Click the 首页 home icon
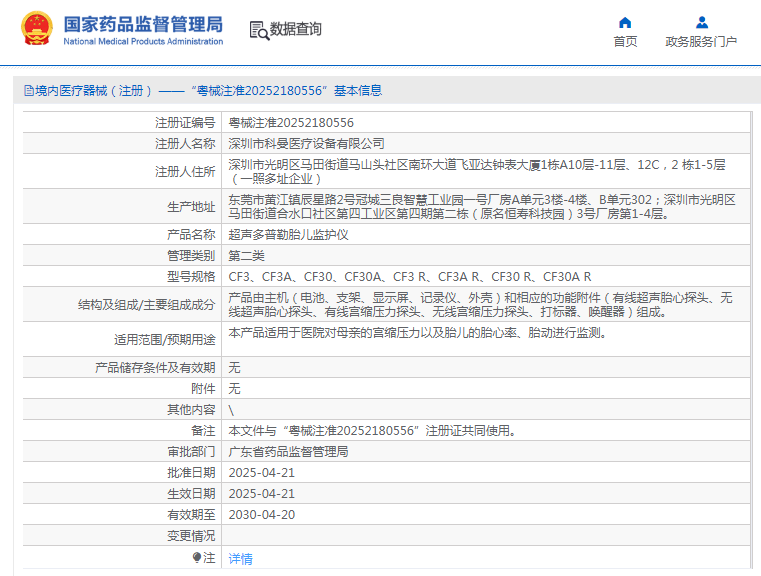This screenshot has height=576, width=761. pyautogui.click(x=625, y=22)
